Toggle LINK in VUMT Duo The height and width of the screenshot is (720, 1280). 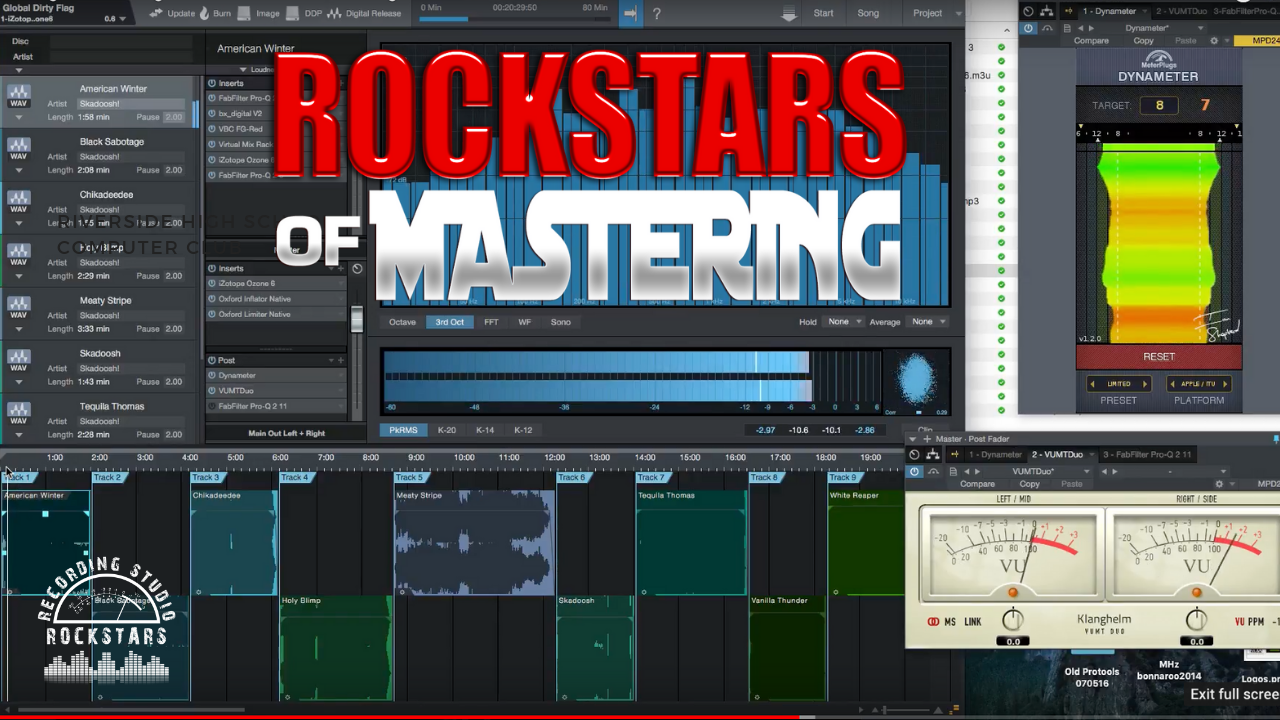973,621
